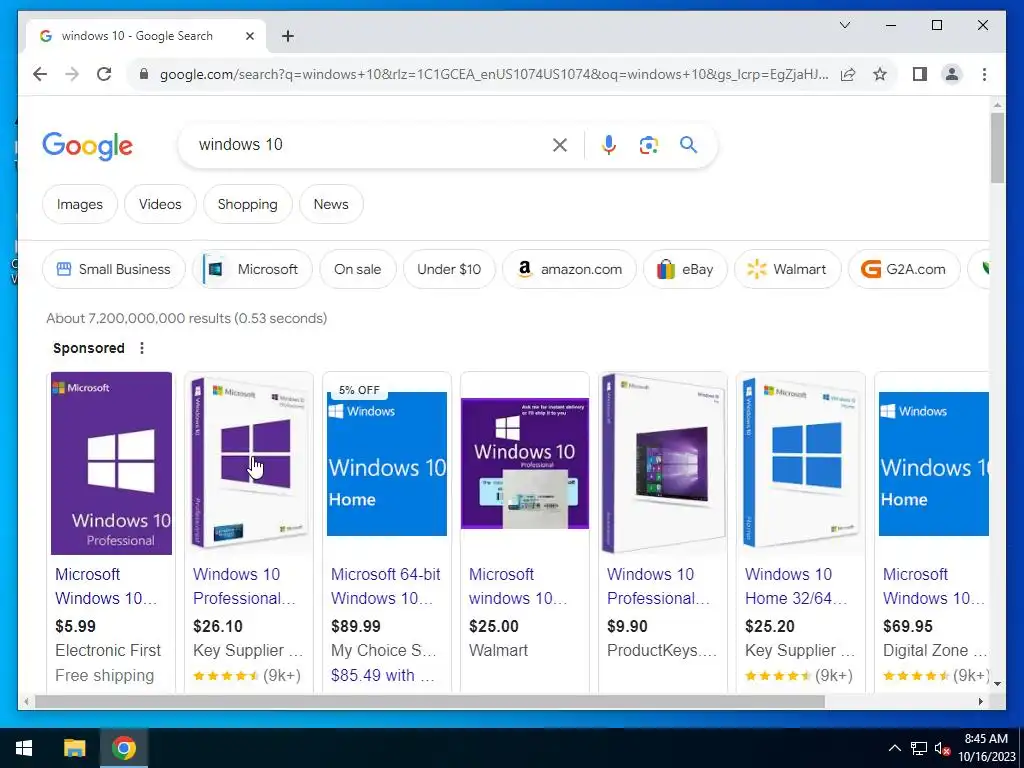Bookmark this tab with the star icon

click(880, 74)
